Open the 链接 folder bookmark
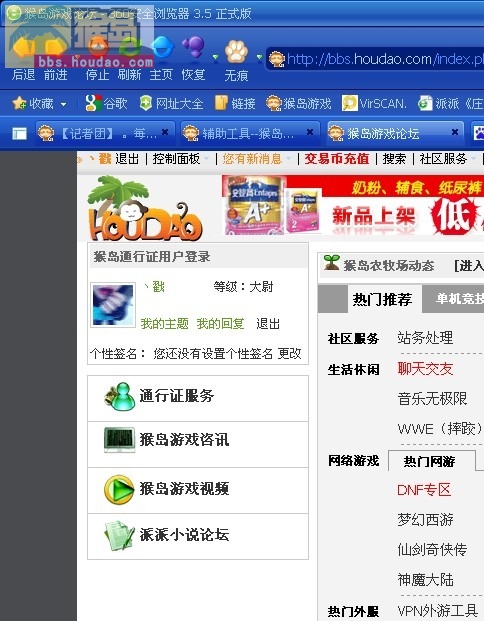The width and height of the screenshot is (484, 621). pos(235,103)
